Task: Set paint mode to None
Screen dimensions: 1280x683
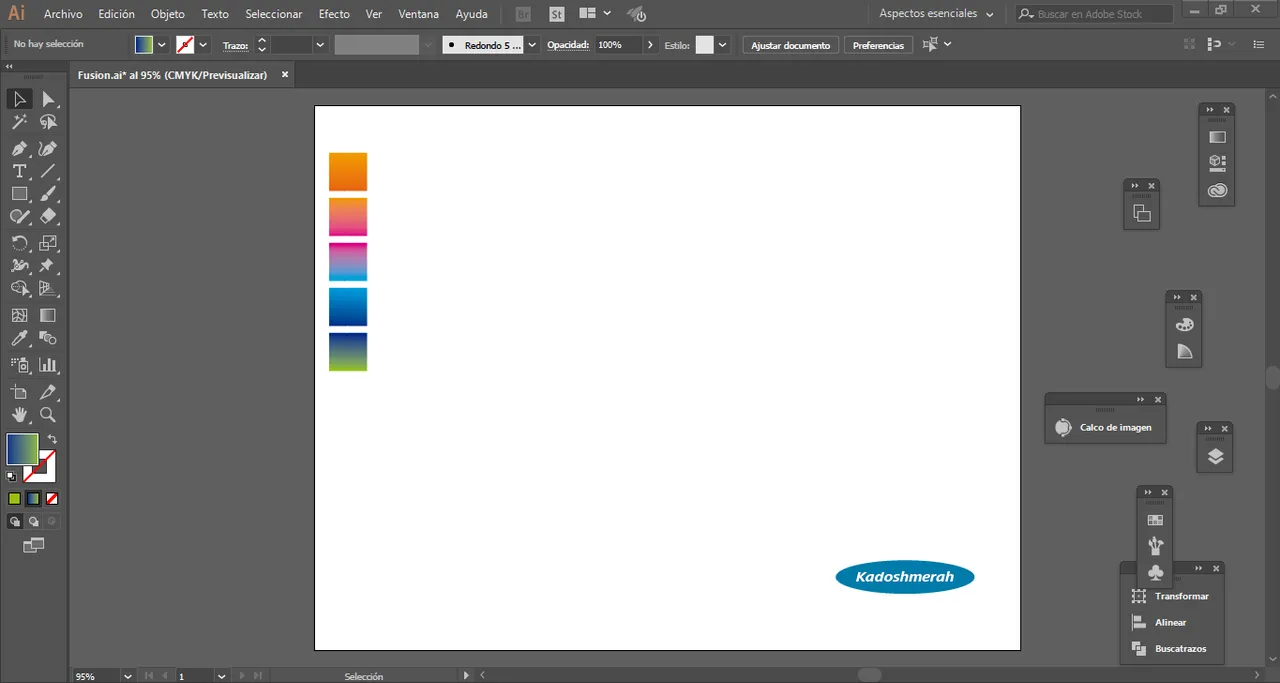Action: [52, 498]
